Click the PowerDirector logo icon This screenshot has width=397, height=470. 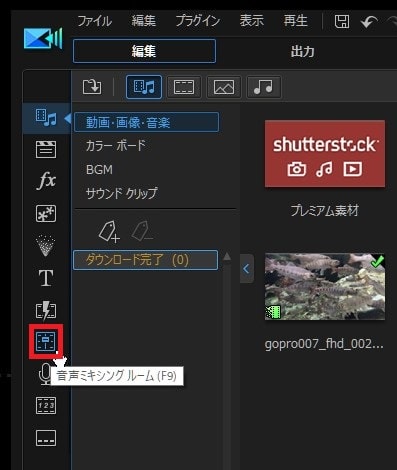click(43, 38)
